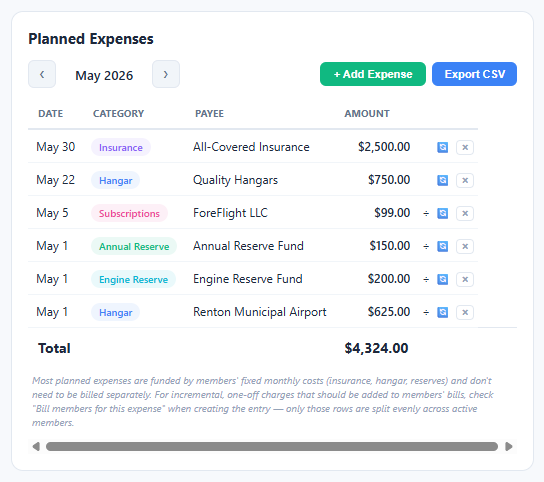Click recurring icon on Engine Reserve Fund row
Viewport: 544px width, 482px height.
click(442, 279)
